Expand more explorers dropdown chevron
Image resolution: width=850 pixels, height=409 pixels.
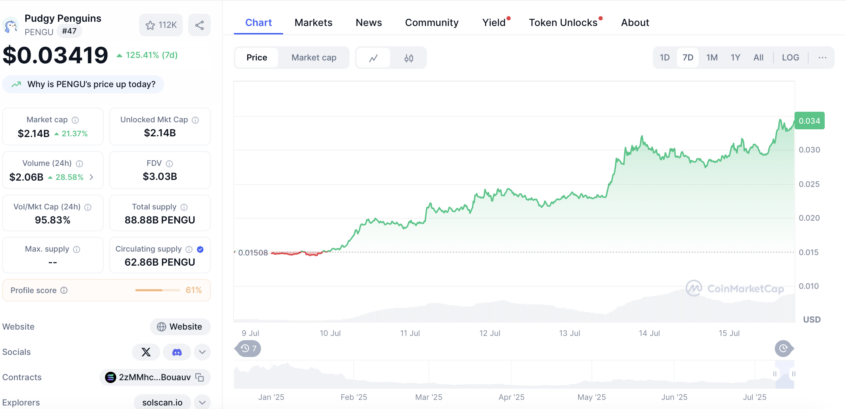coord(202,402)
